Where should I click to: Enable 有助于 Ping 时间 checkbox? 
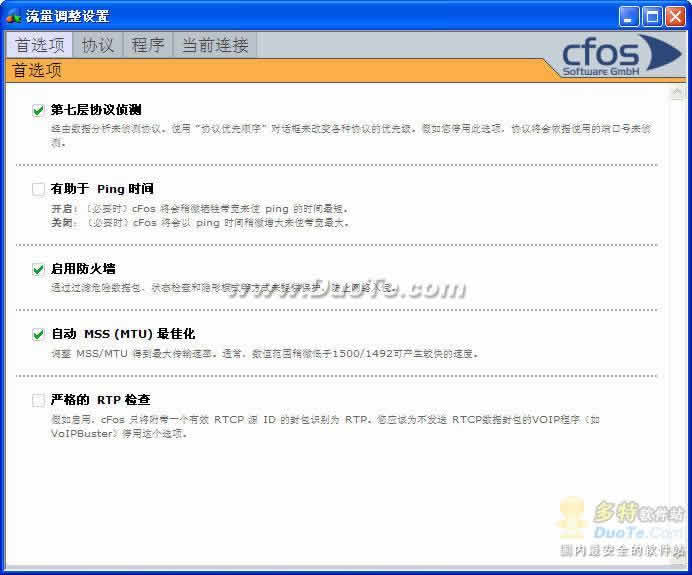coord(38,189)
